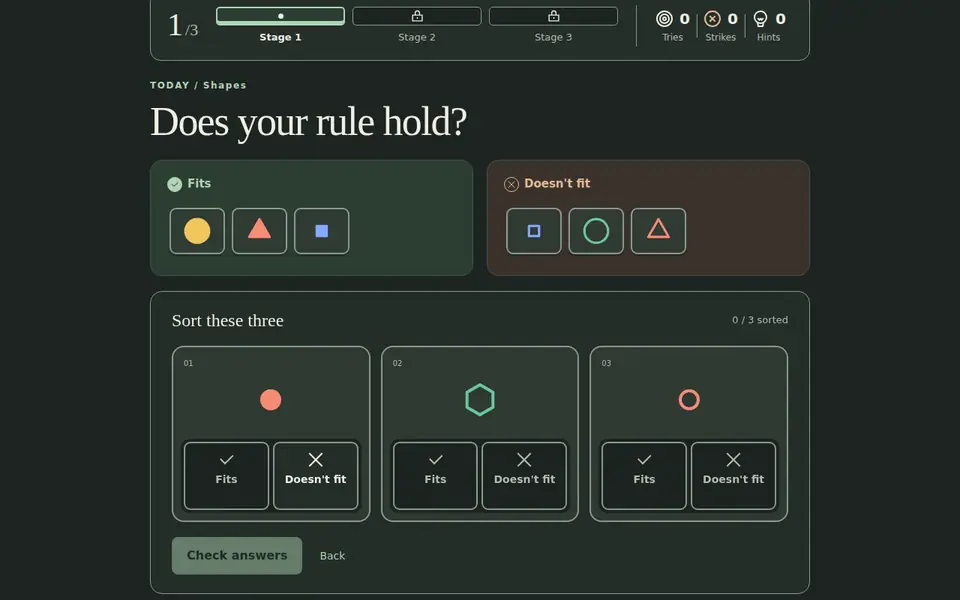
Task: Click the green outlined circle in Doesn't fit
Action: pyautogui.click(x=596, y=231)
